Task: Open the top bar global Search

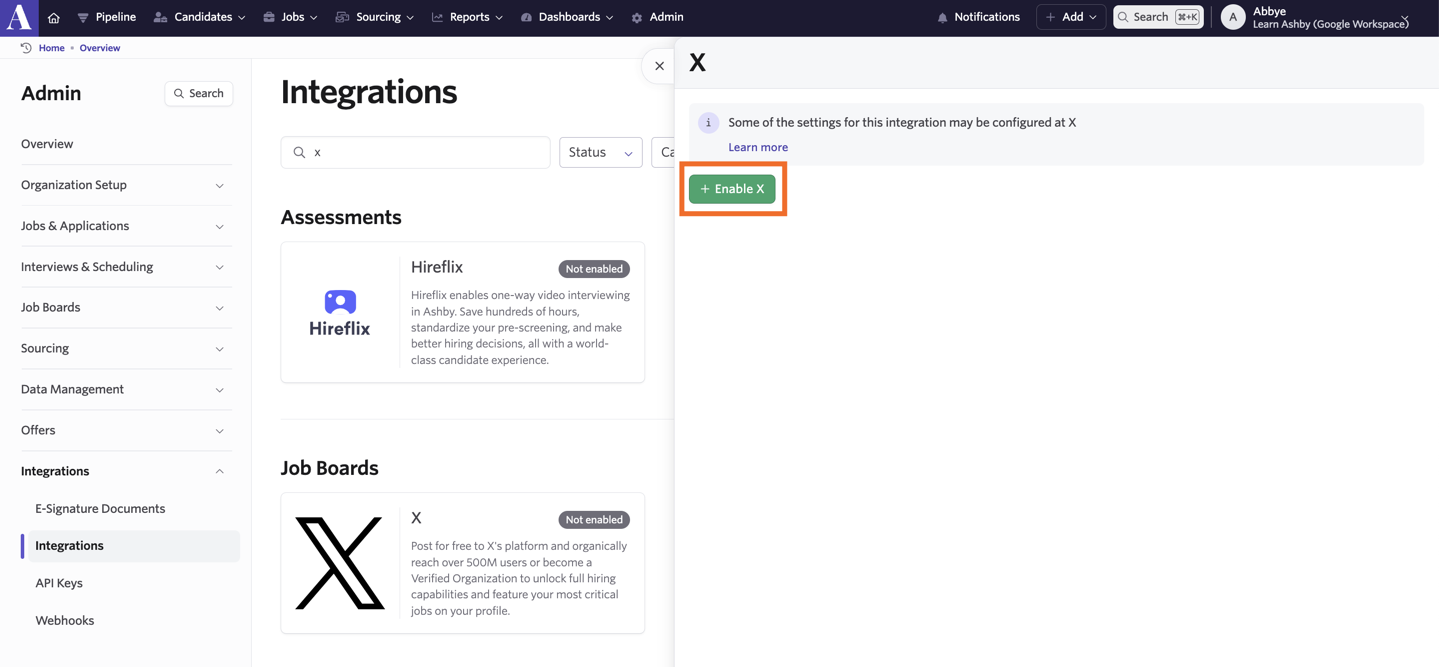Action: [1158, 17]
